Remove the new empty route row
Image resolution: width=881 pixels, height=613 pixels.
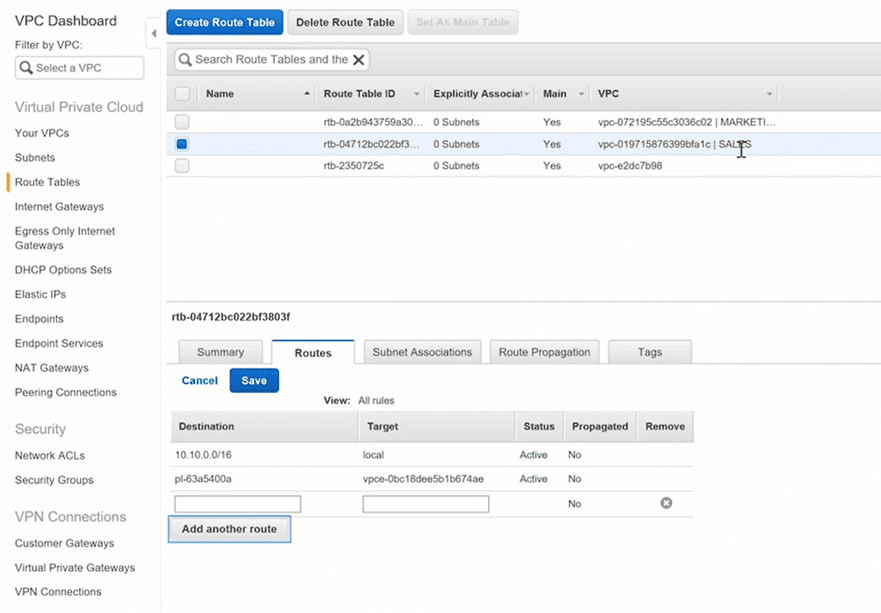pos(665,503)
